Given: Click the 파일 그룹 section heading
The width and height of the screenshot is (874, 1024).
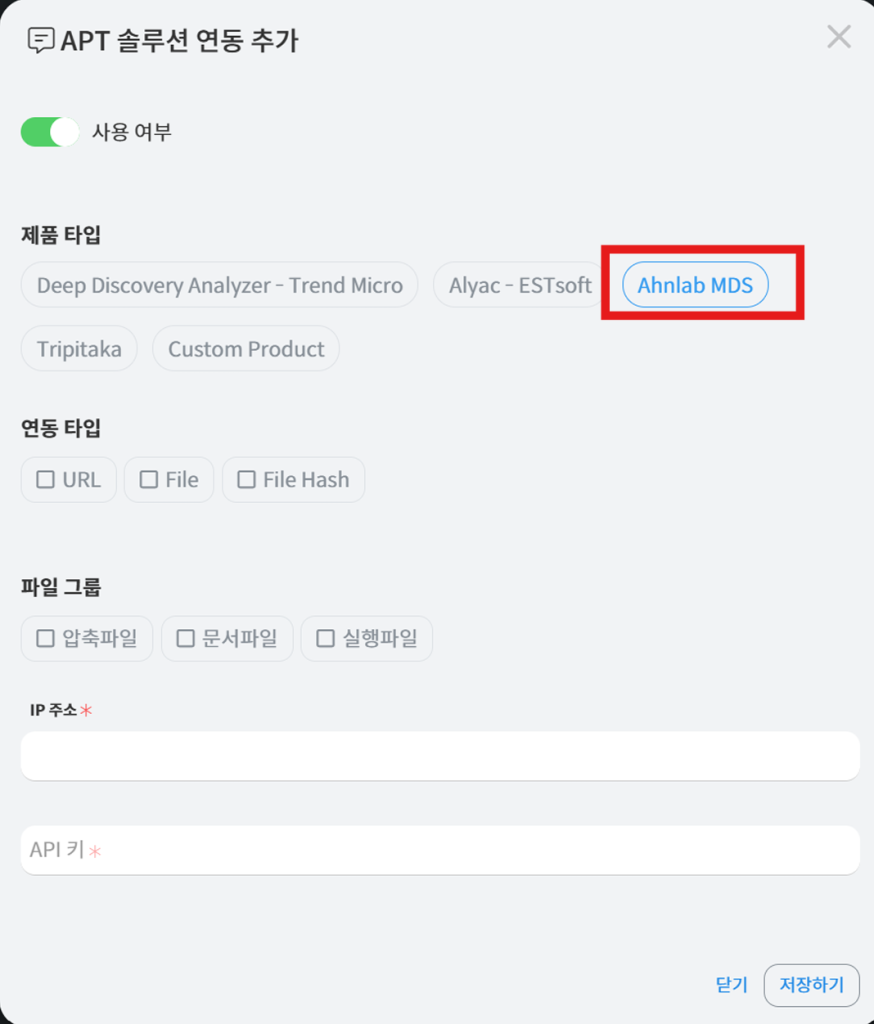Looking at the screenshot, I should click(61, 587).
